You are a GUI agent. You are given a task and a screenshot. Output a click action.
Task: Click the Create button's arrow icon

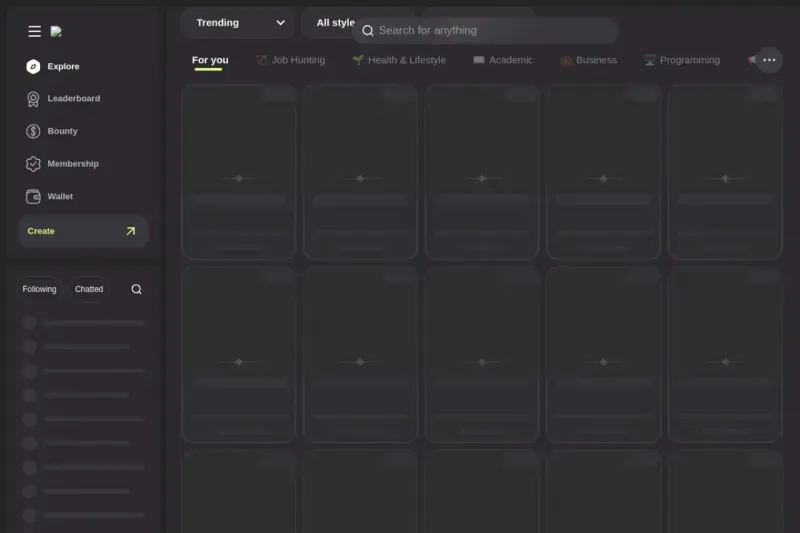coord(131,231)
